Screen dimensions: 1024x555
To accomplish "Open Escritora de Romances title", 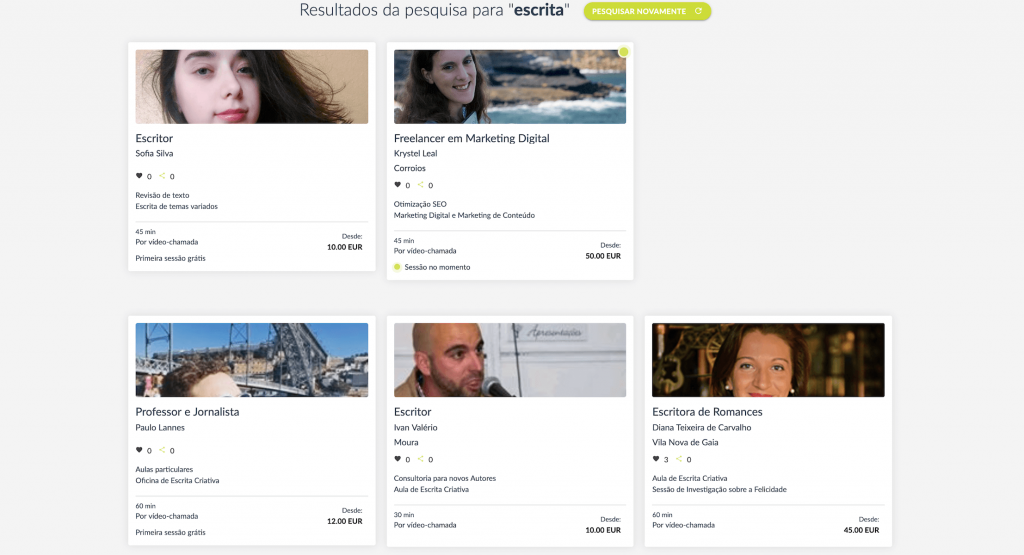I will click(x=707, y=412).
